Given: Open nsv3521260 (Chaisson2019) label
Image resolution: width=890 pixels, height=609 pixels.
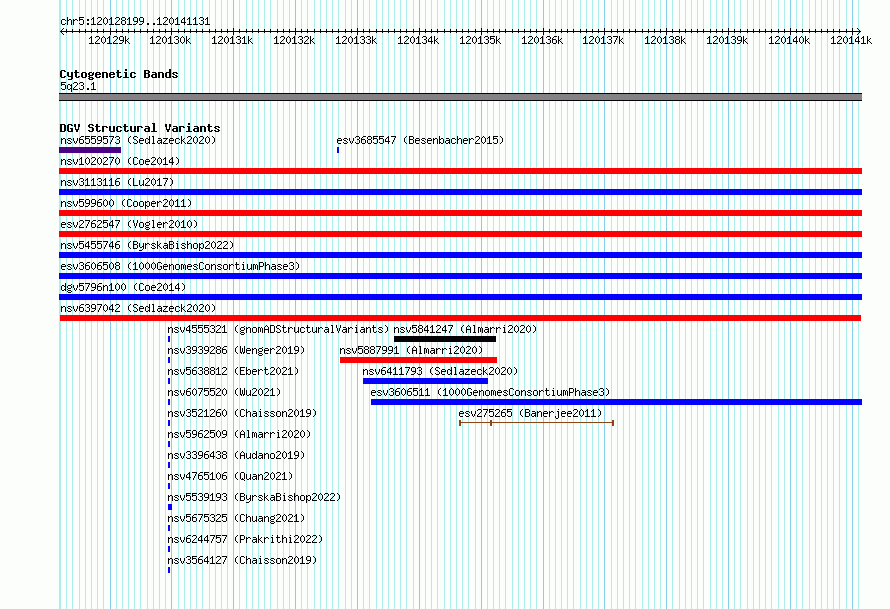Looking at the screenshot, I should tap(242, 413).
